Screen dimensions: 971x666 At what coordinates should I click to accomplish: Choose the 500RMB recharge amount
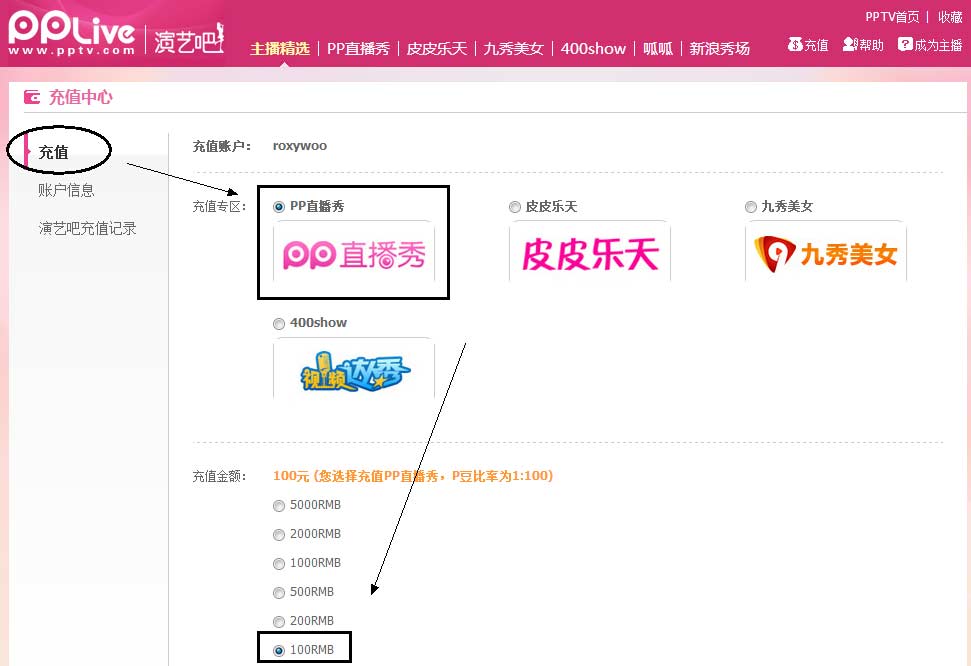(x=279, y=593)
